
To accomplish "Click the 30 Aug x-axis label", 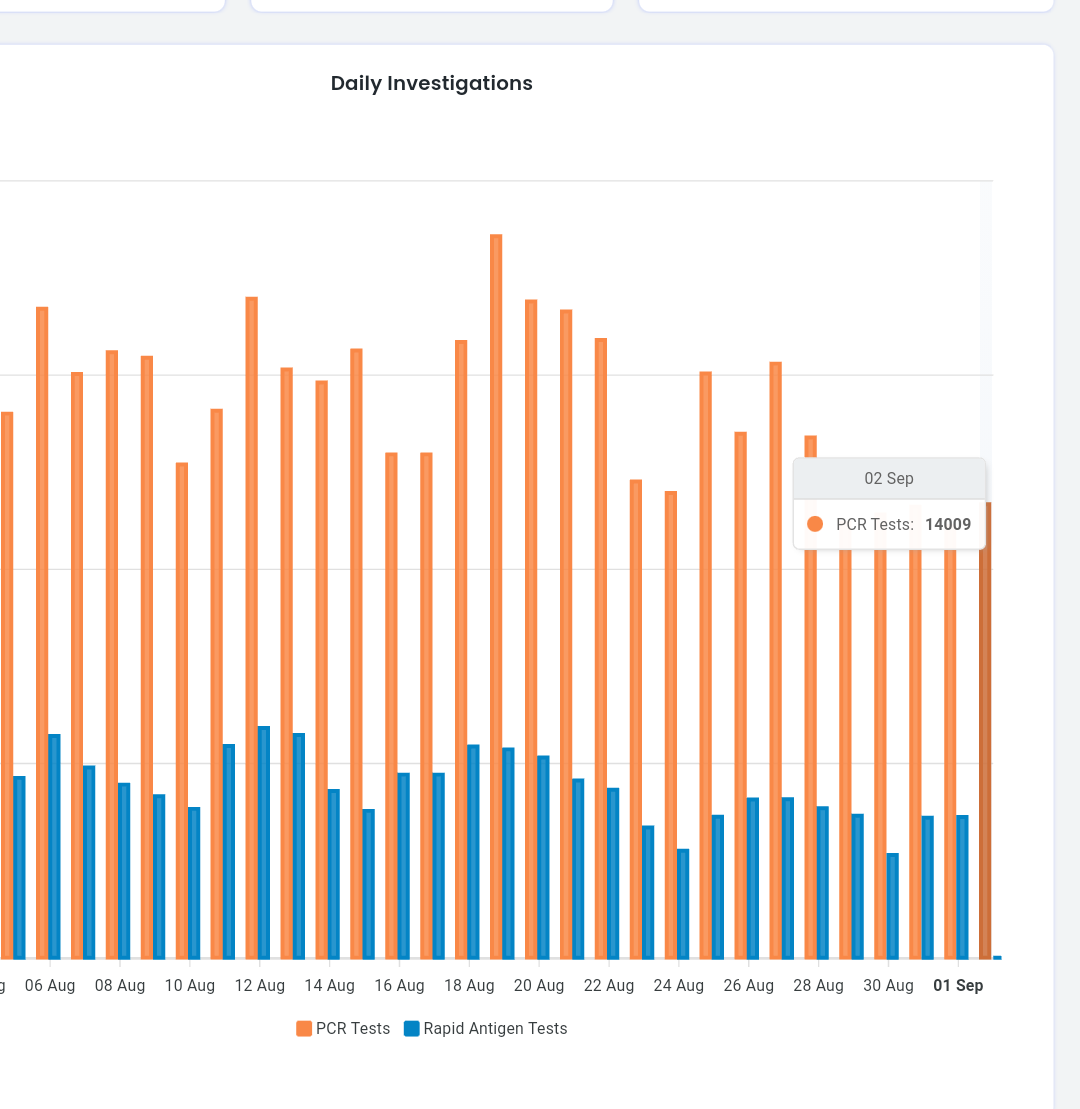I will click(x=888, y=985).
